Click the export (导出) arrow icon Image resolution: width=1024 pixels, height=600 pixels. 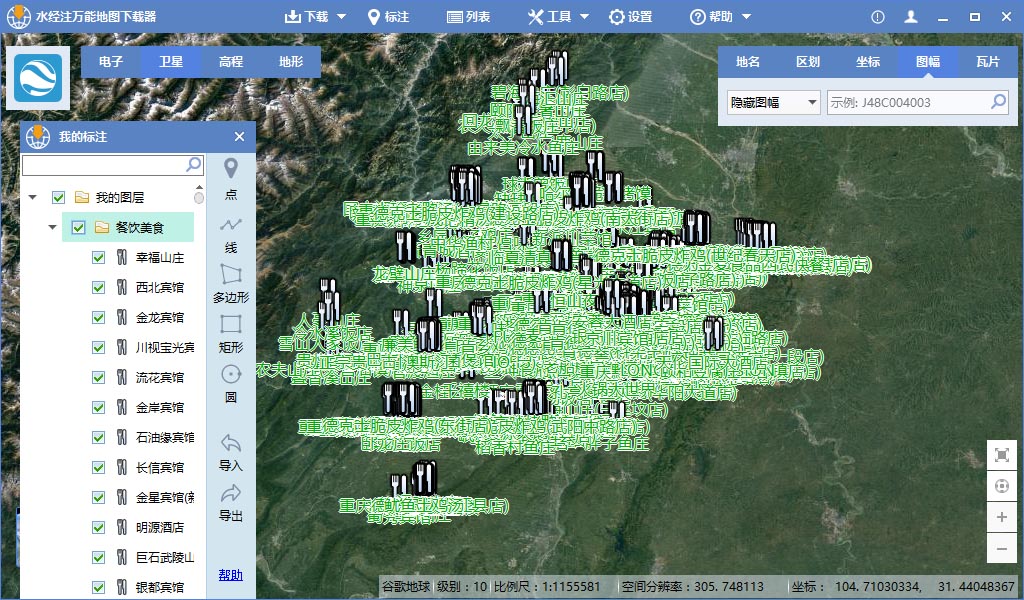pyautogui.click(x=231, y=493)
